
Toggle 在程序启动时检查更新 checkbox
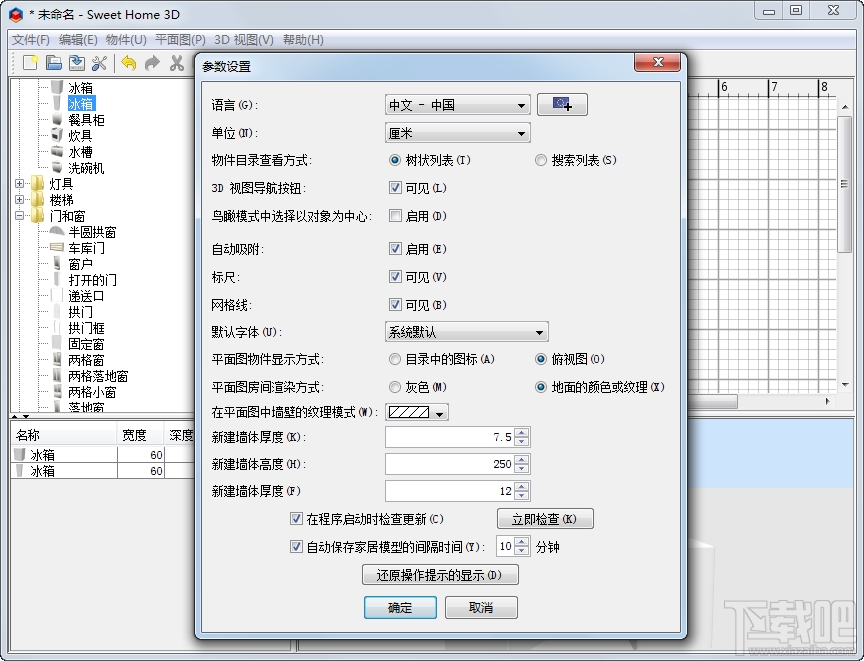(x=296, y=519)
